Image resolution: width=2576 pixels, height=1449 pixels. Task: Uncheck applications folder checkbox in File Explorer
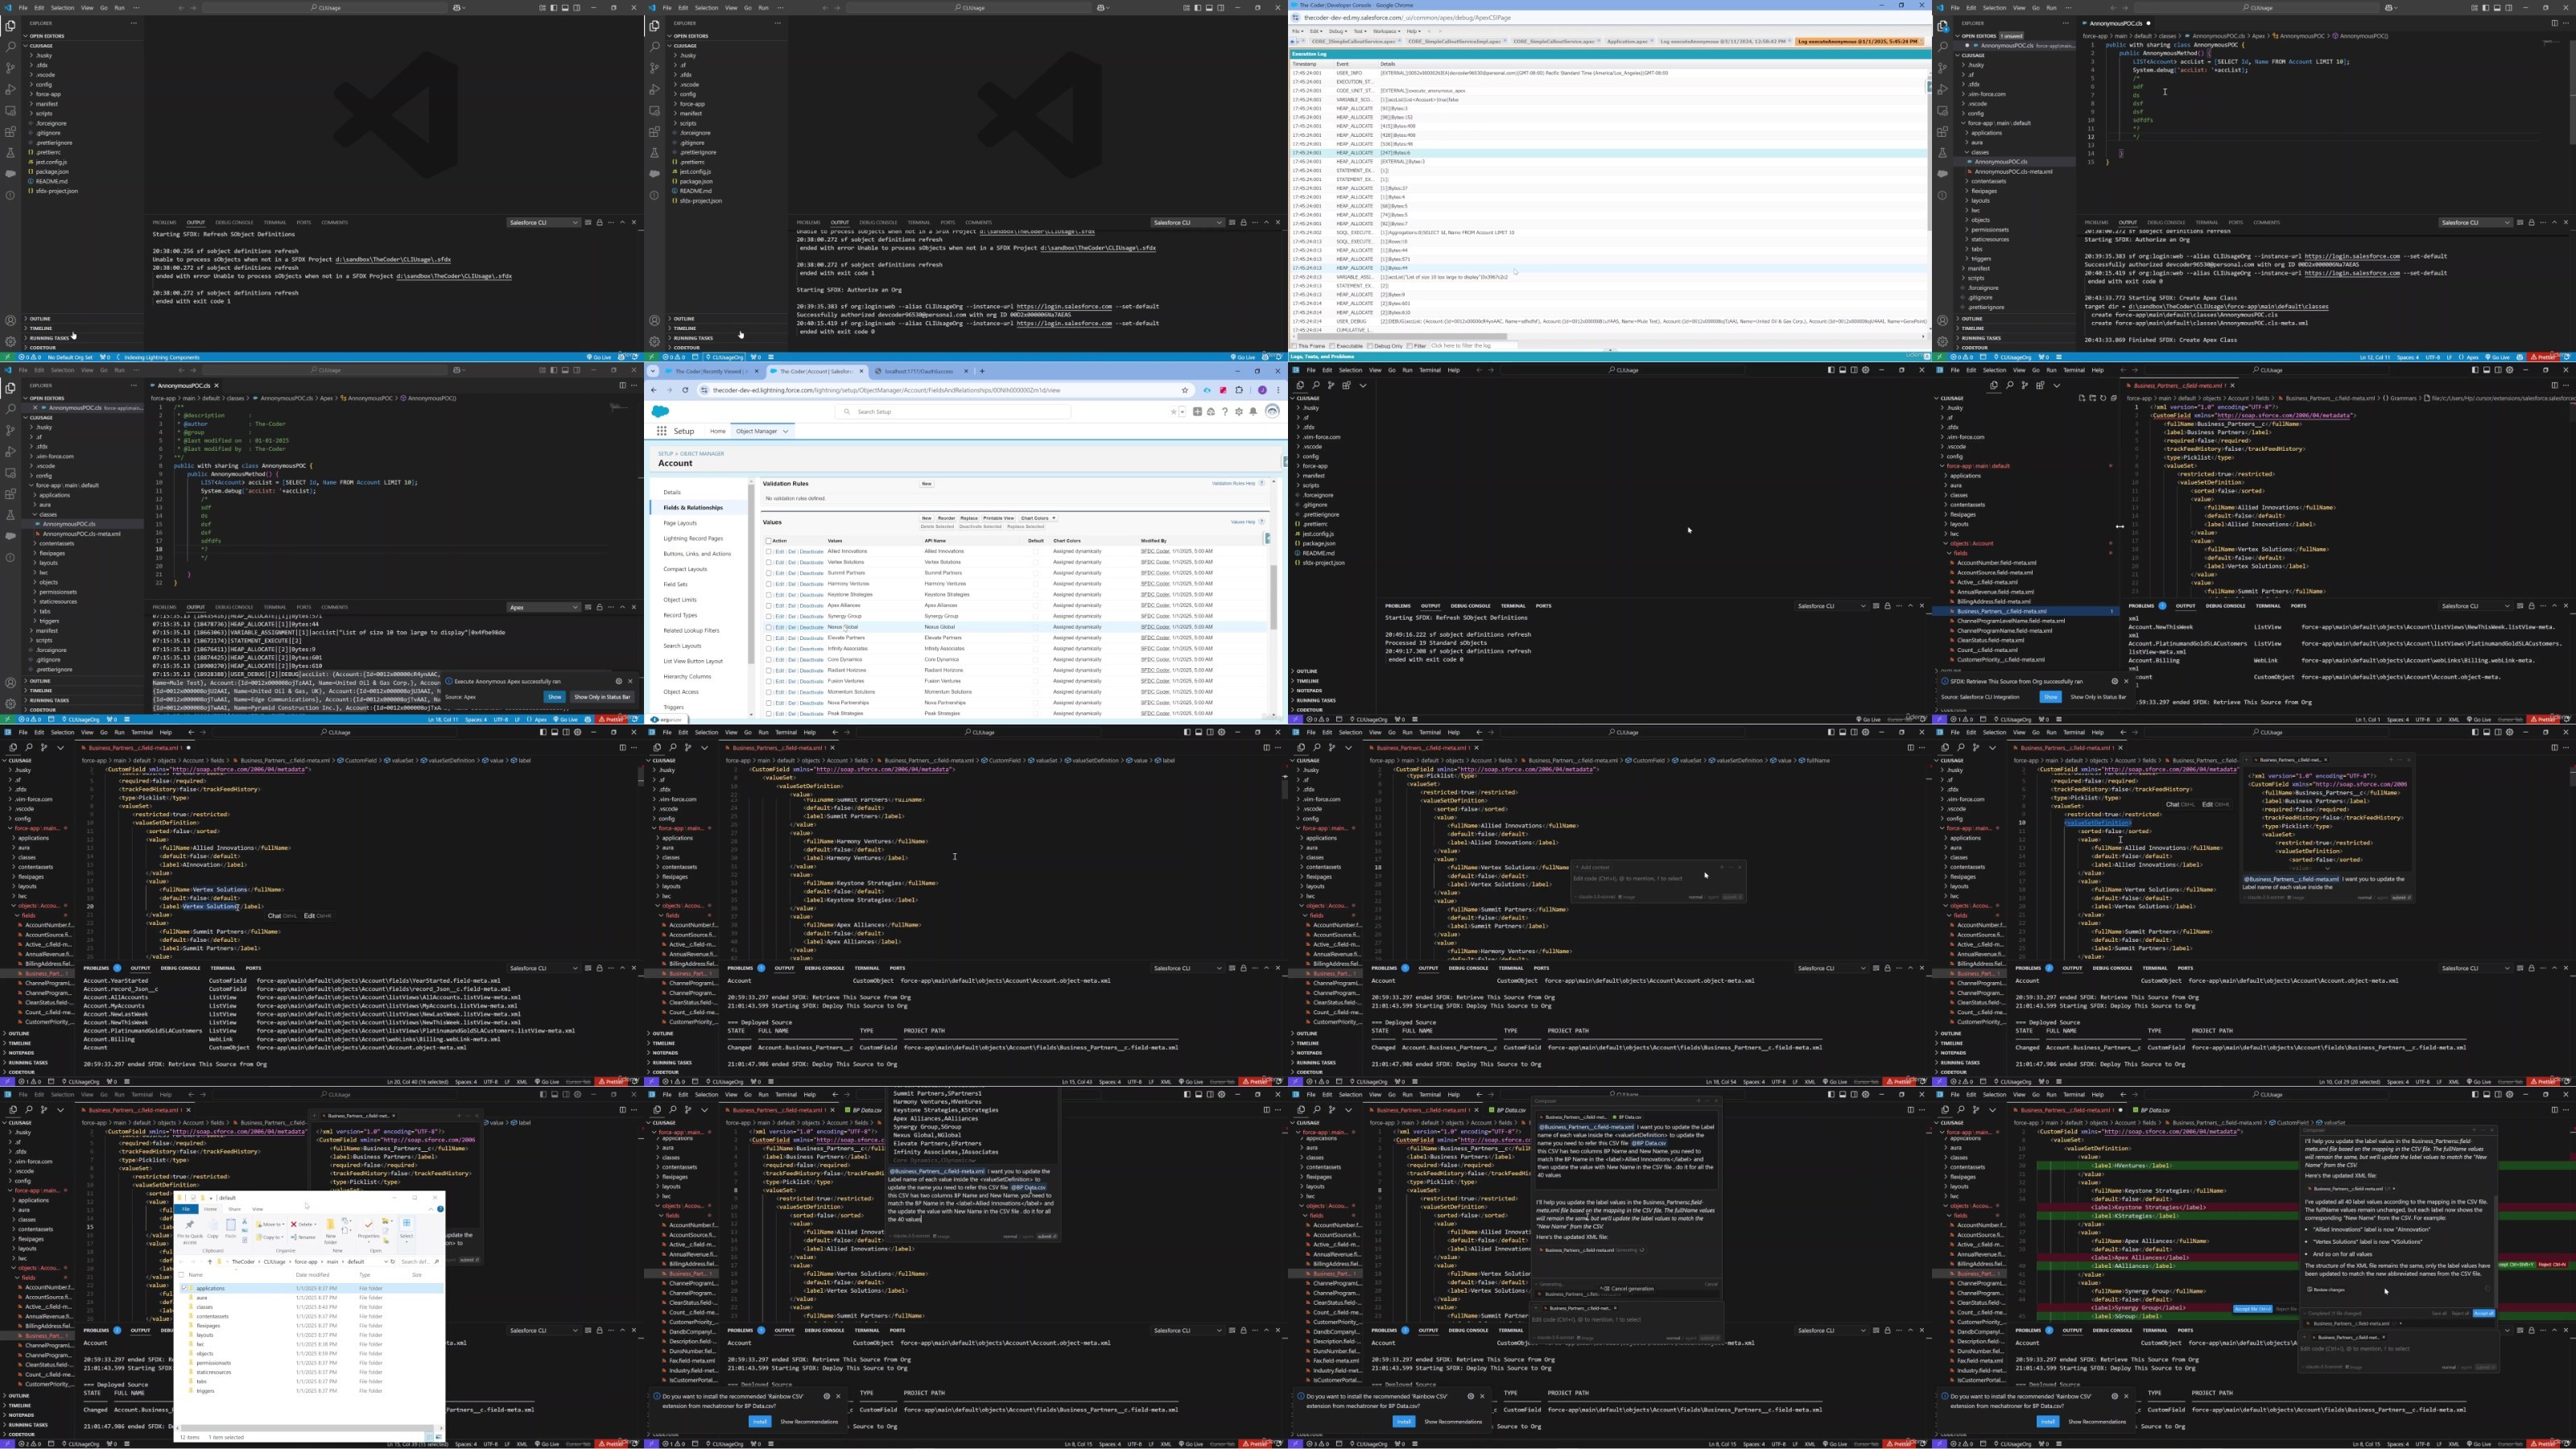[184, 1288]
